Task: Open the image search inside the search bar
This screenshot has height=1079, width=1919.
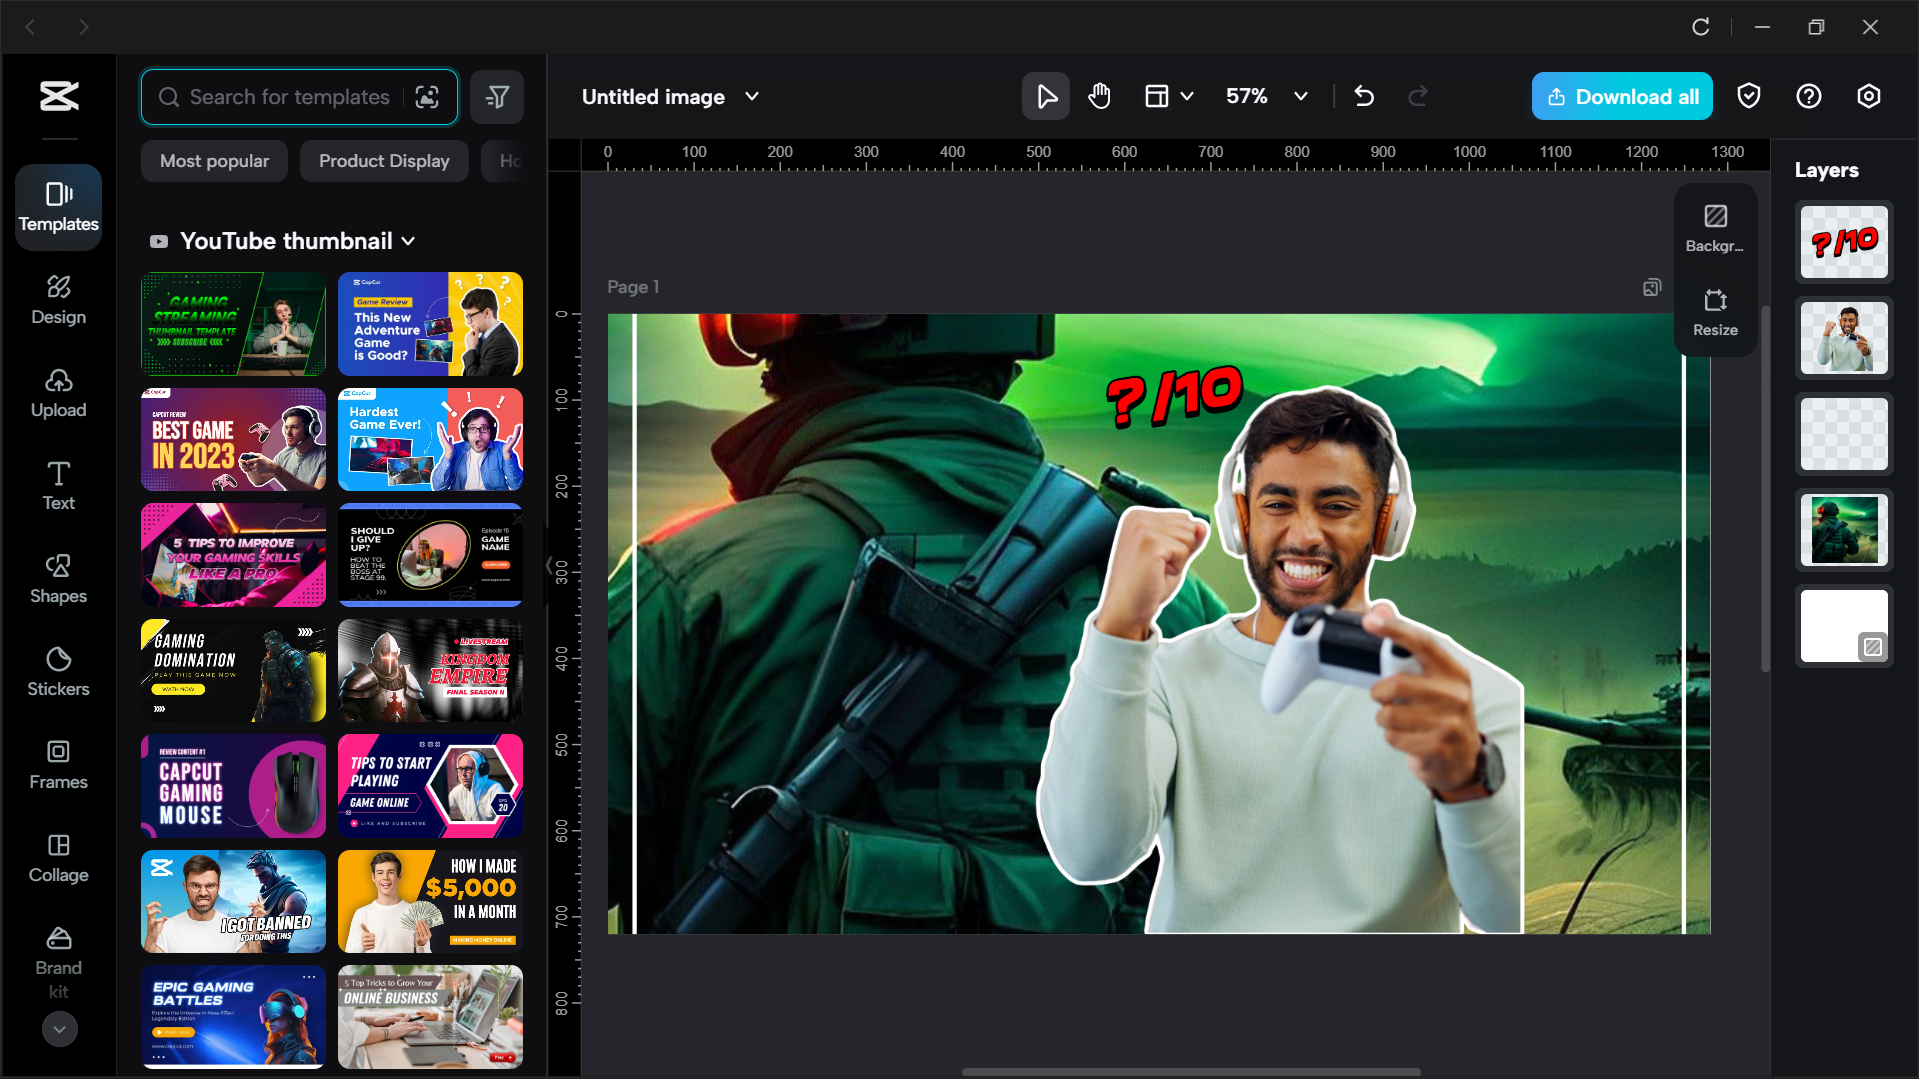Action: click(428, 96)
